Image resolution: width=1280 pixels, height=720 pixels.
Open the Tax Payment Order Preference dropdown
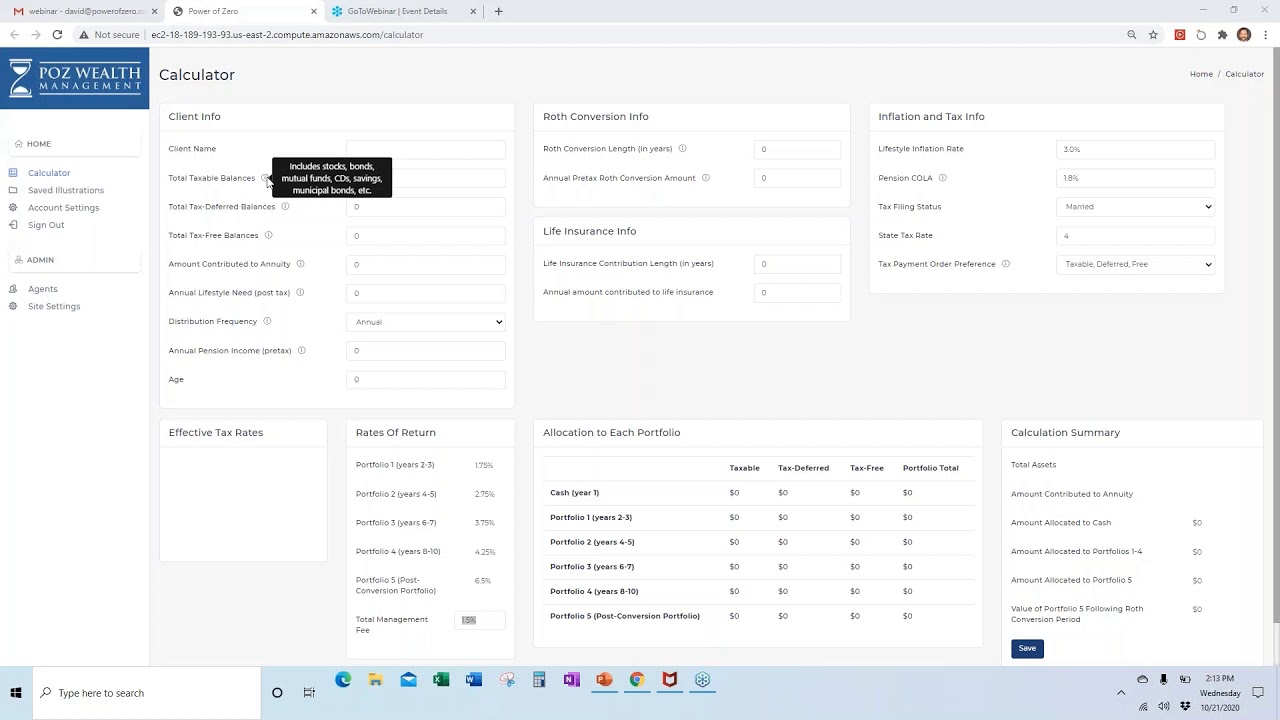coord(1135,264)
